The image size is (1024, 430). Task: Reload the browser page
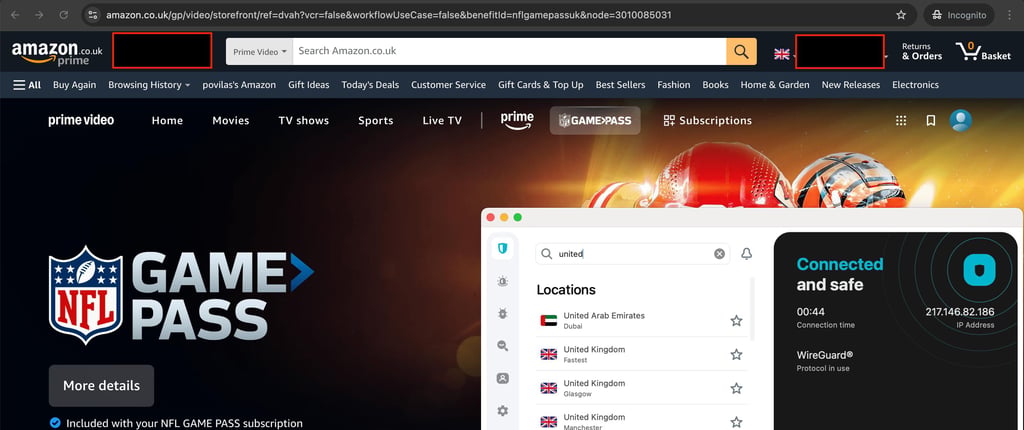(x=63, y=14)
